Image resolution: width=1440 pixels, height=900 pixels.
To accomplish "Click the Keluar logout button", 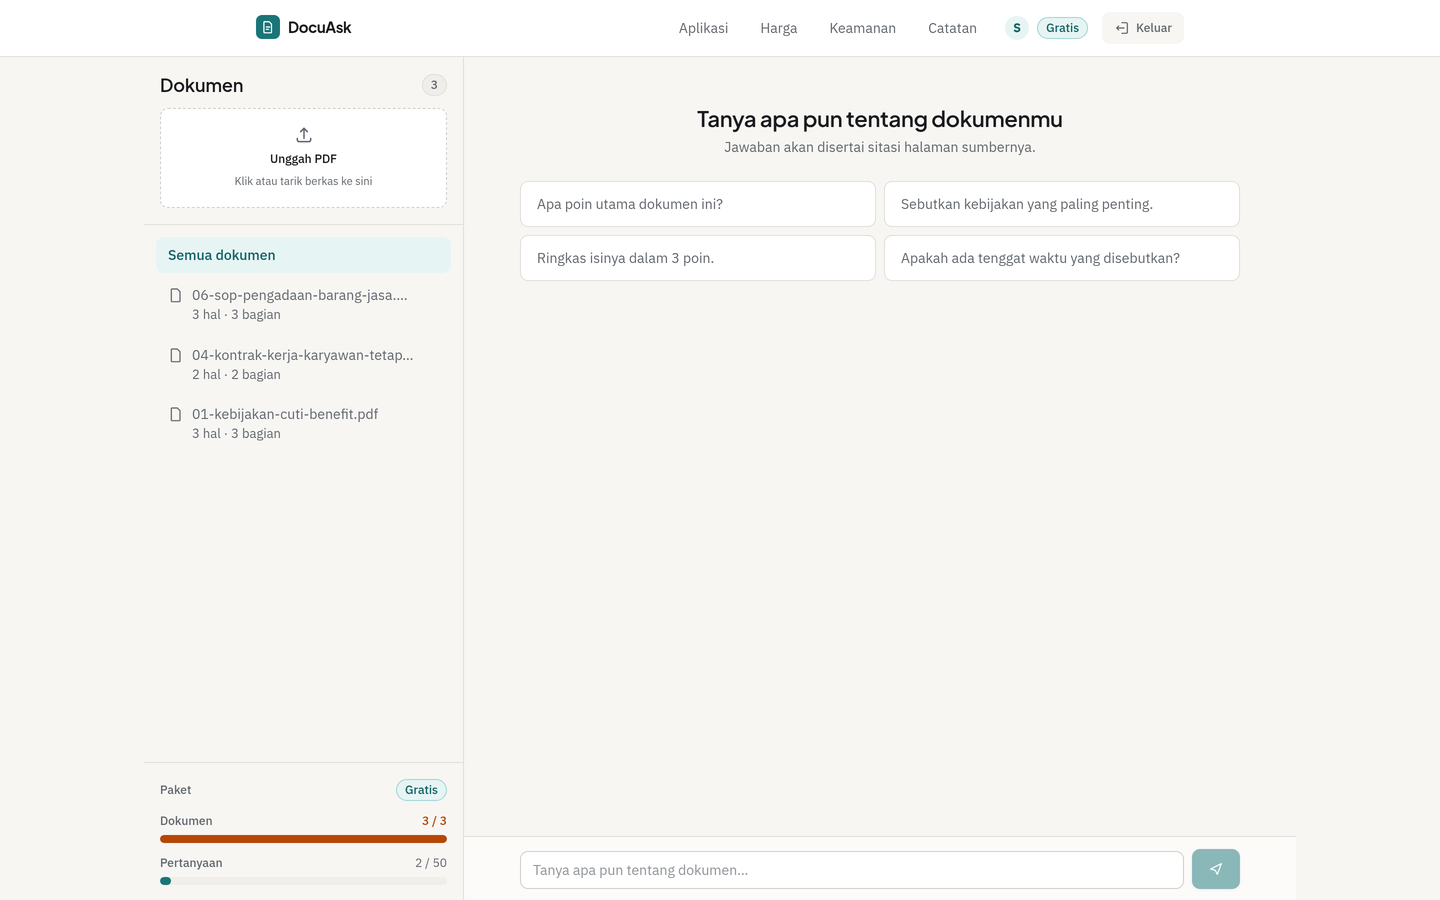I will click(x=1143, y=28).
